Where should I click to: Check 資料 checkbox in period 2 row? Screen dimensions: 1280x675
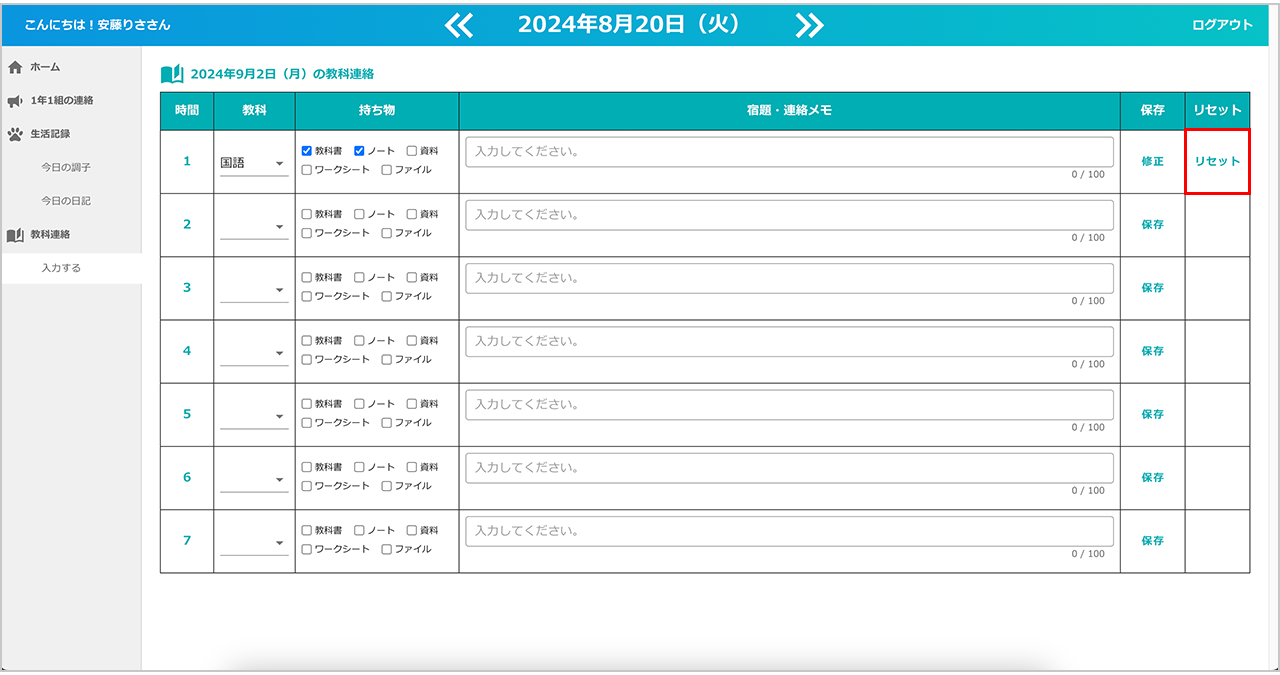[412, 214]
